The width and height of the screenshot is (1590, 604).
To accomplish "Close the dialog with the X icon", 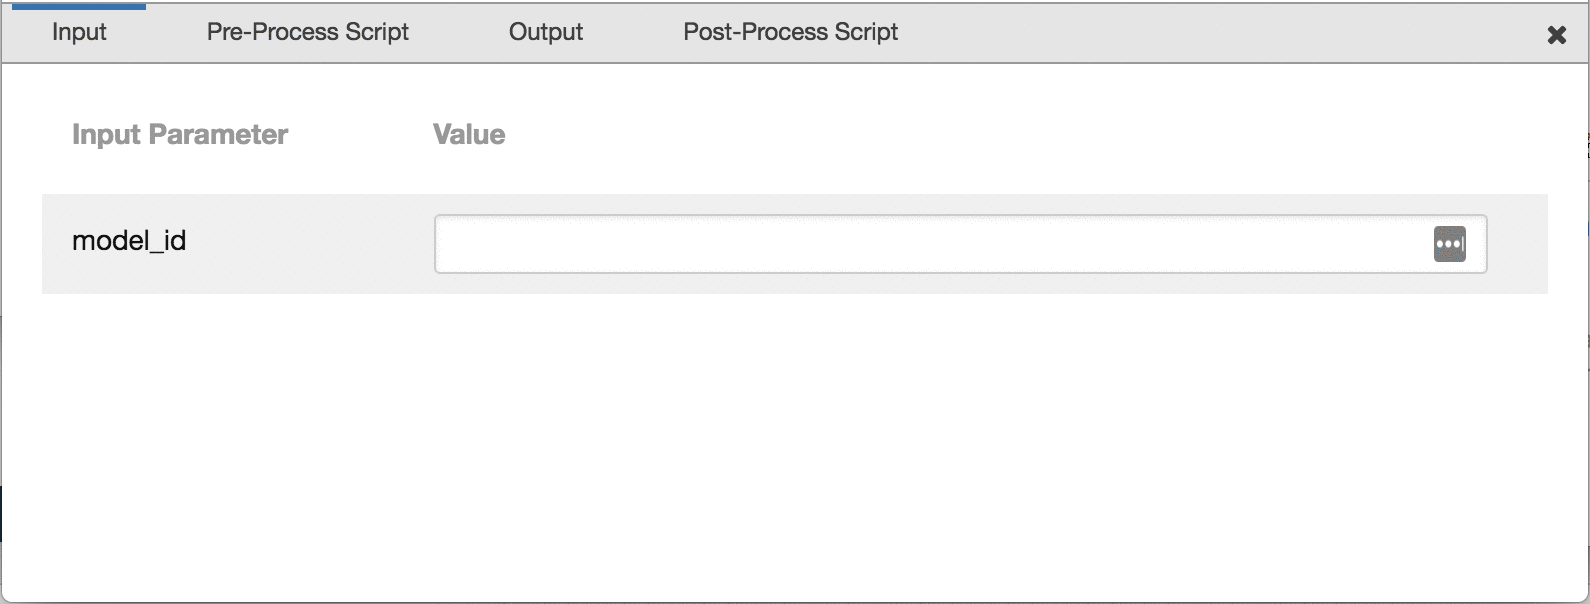I will (1556, 35).
